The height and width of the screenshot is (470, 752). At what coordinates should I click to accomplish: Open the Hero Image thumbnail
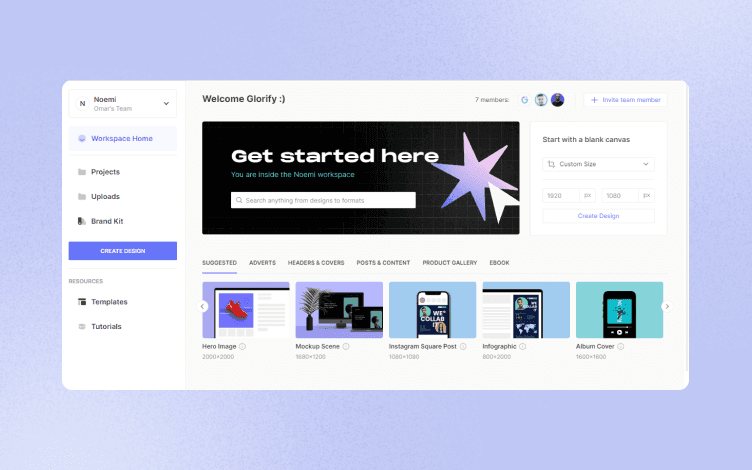click(246, 310)
